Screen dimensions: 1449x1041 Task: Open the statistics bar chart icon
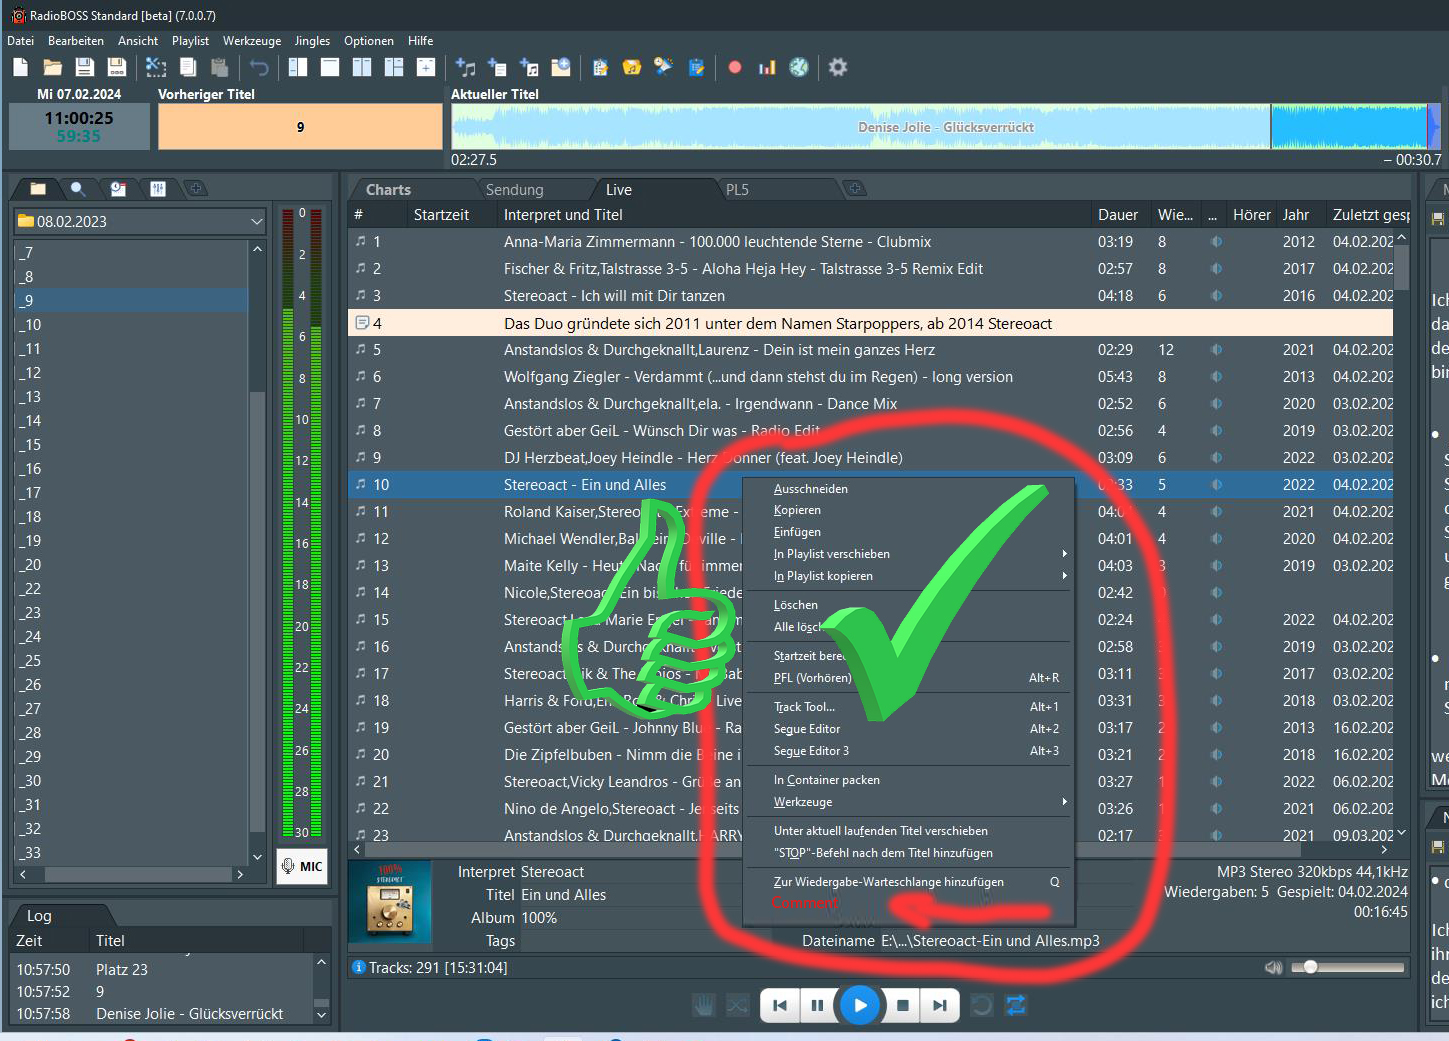coord(767,67)
